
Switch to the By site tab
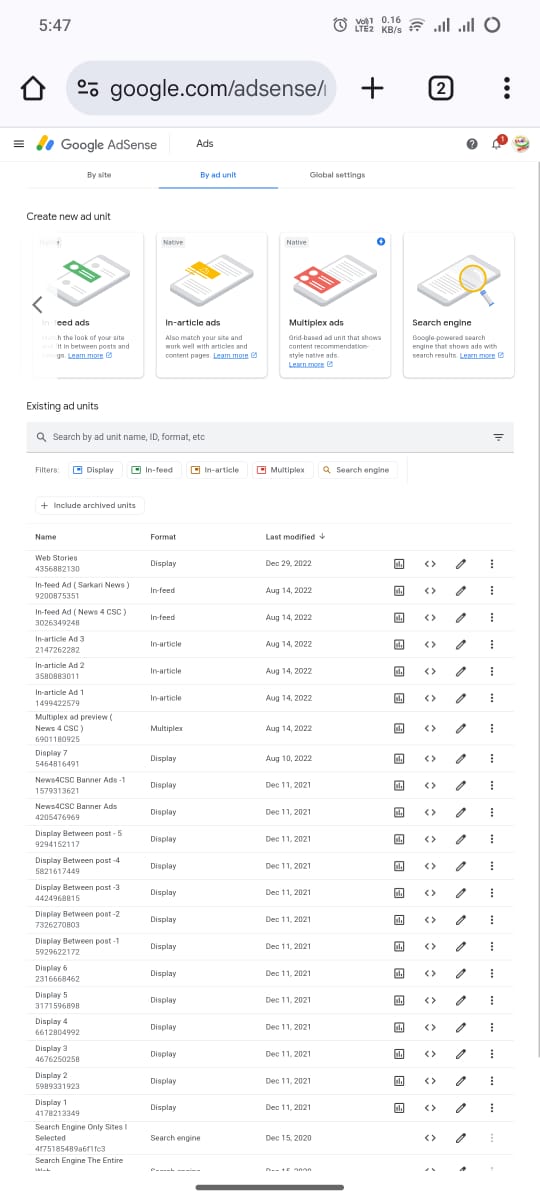(99, 175)
